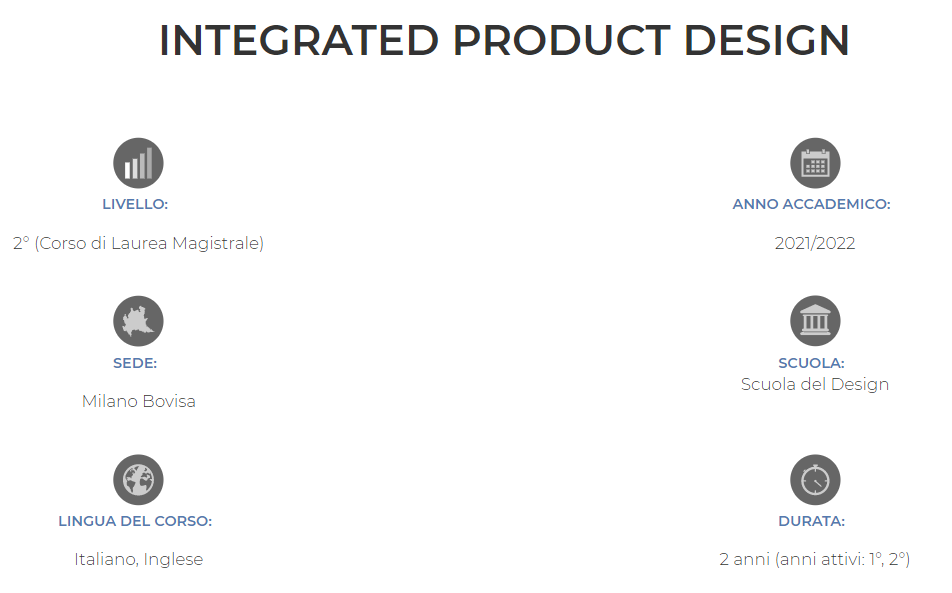Viewport: 952px width, 593px height.
Task: Click the SEDE: label
Action: [135, 363]
